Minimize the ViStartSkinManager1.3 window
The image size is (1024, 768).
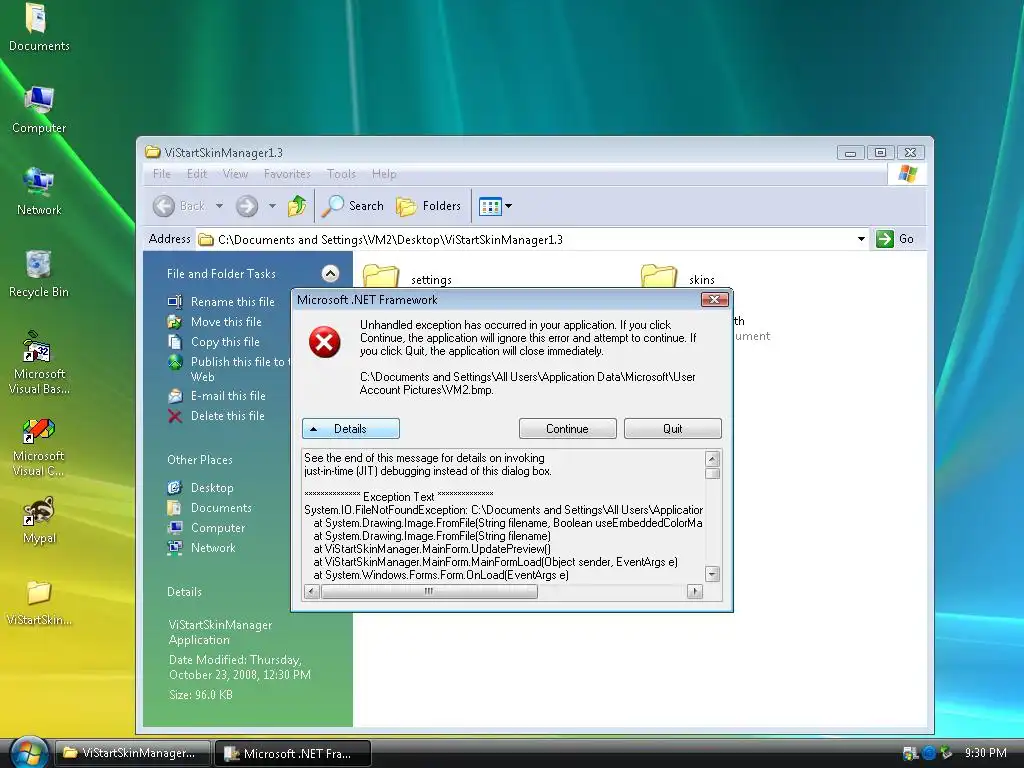pyautogui.click(x=850, y=153)
